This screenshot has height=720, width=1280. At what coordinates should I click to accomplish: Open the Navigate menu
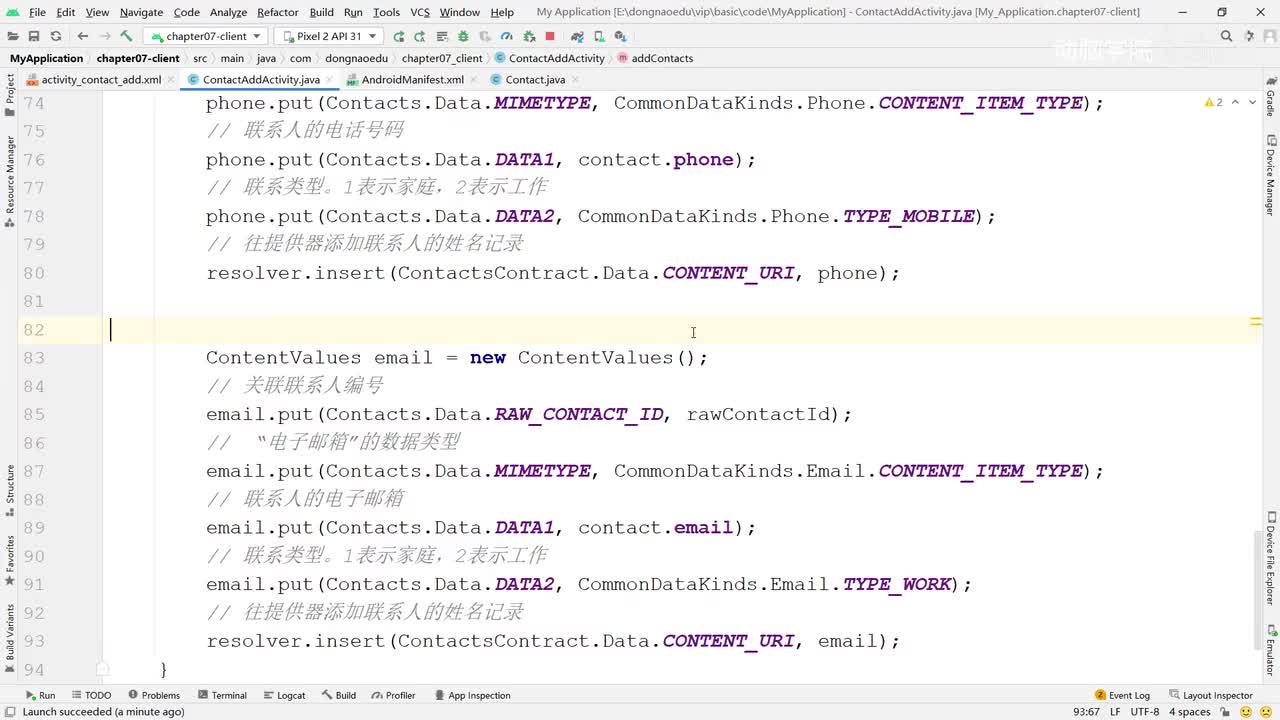141,12
